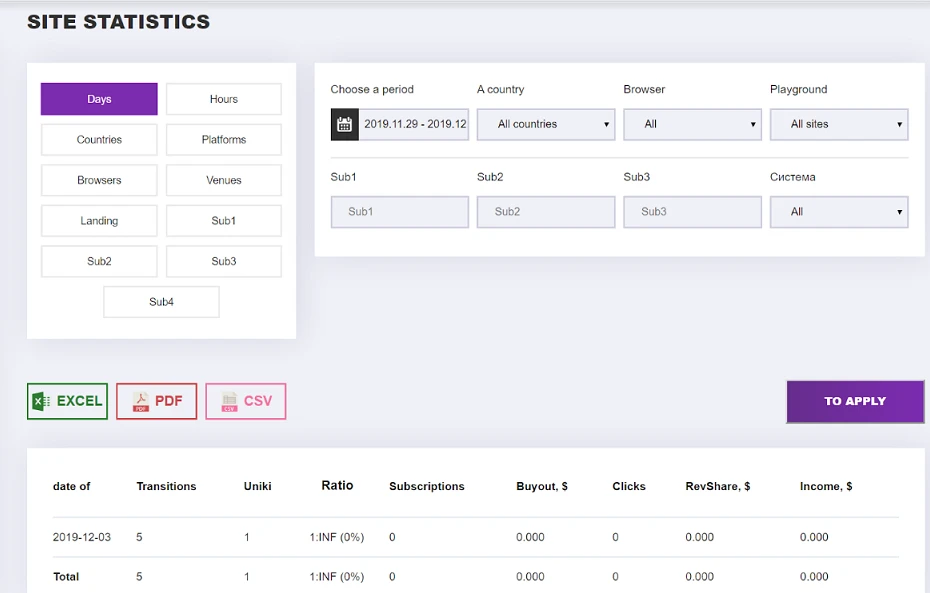The width and height of the screenshot is (930, 593).
Task: Select the Sub2 grouping button
Action: [x=99, y=261]
